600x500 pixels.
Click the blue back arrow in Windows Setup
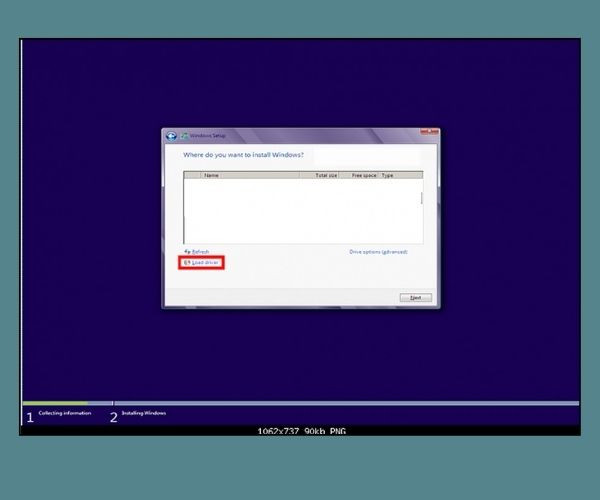[x=171, y=136]
